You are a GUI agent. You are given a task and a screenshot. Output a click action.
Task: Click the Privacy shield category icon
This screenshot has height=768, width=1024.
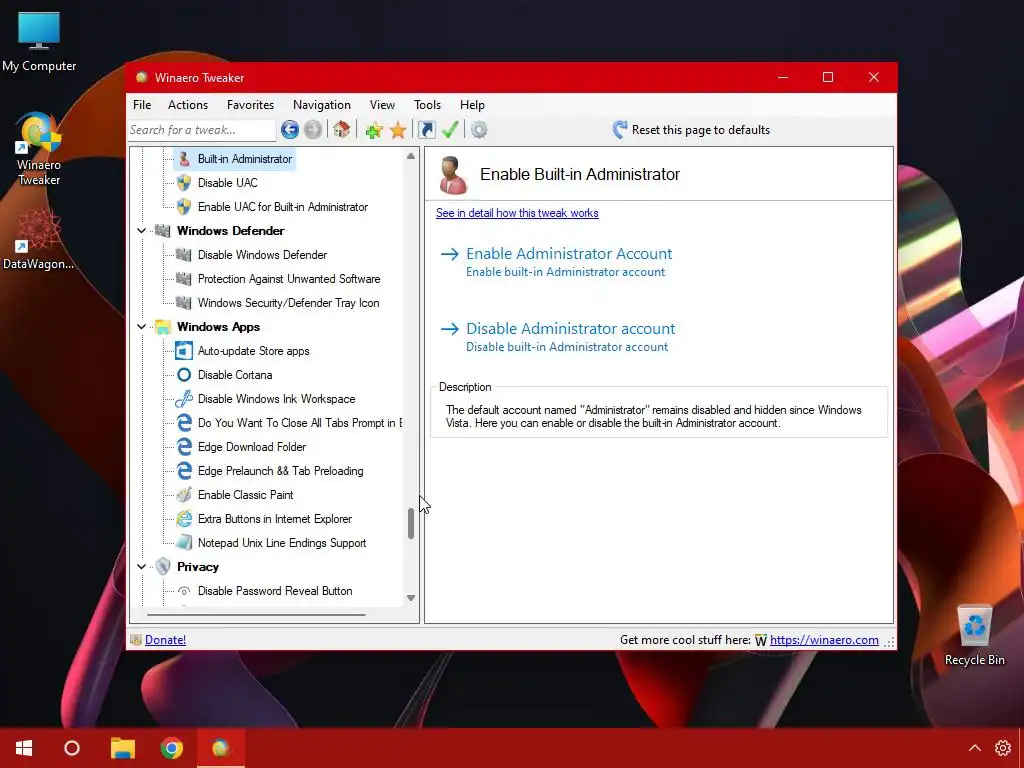(163, 567)
